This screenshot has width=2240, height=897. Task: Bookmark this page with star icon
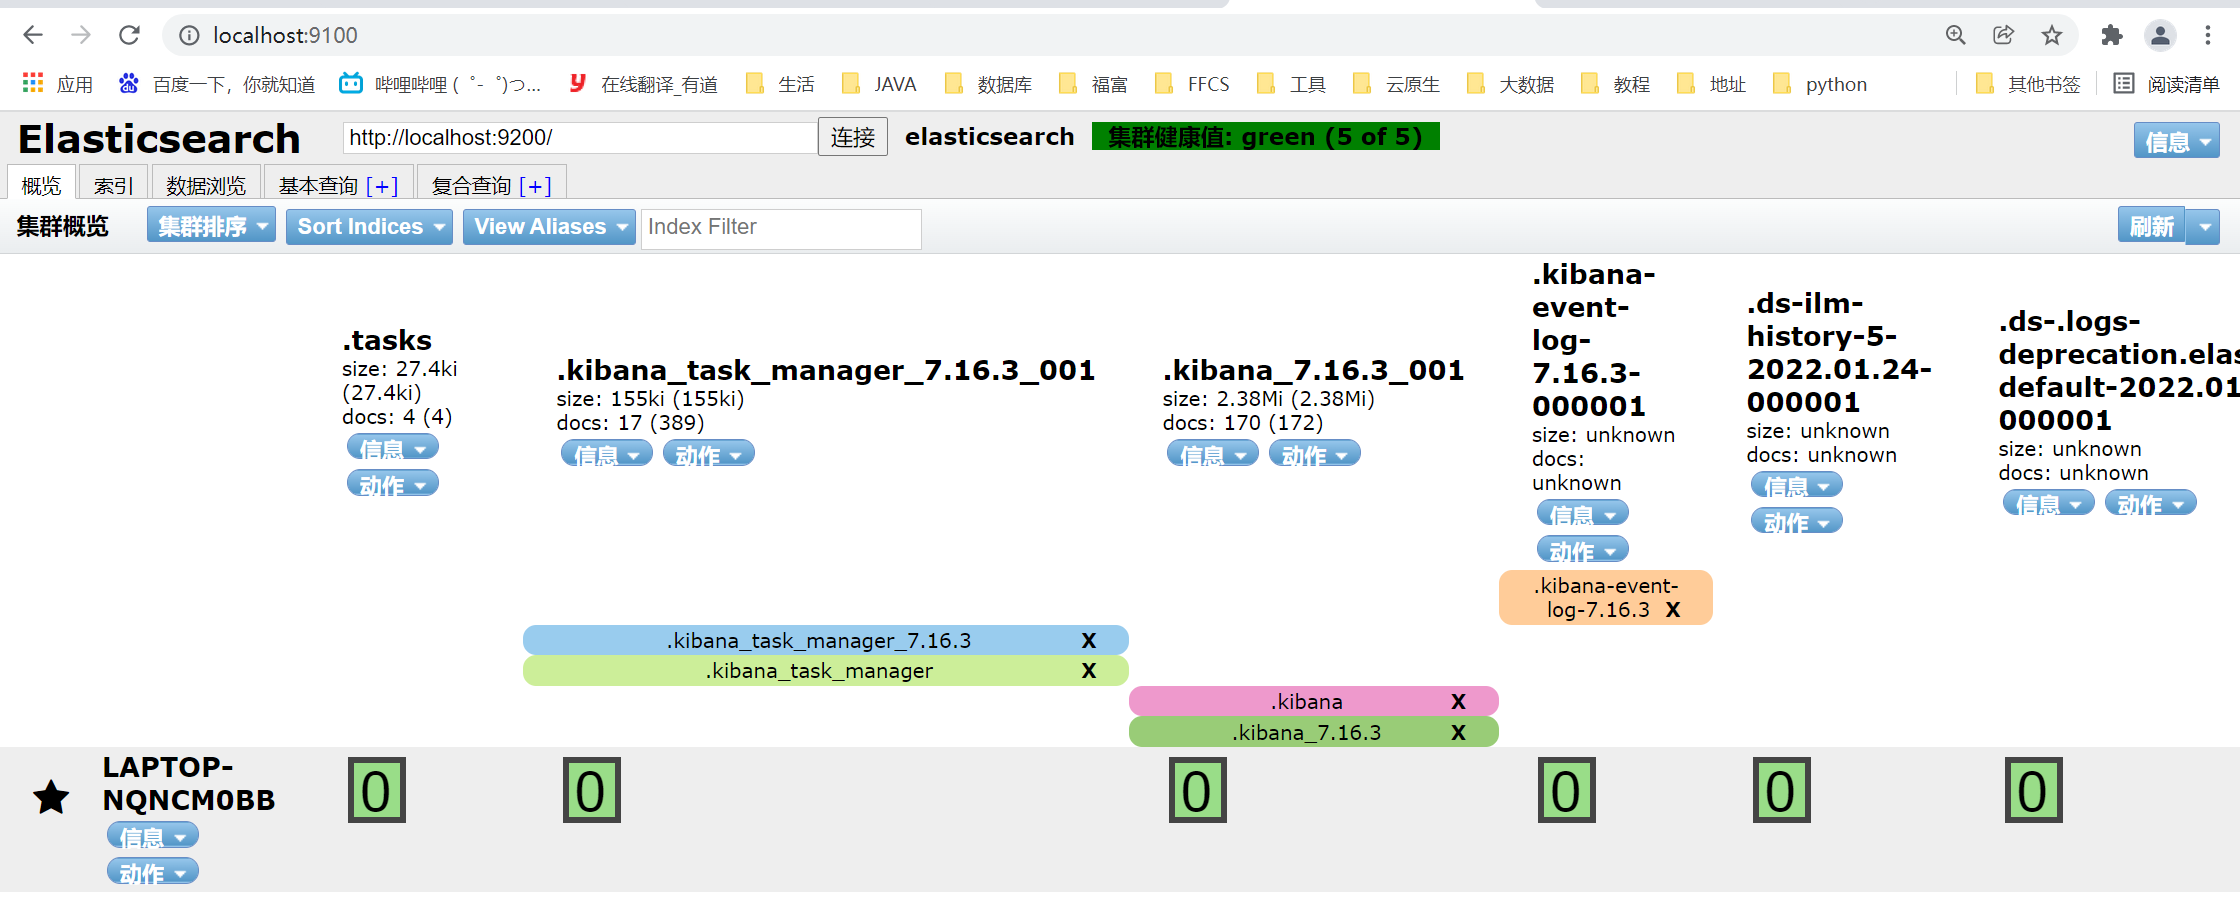(x=2052, y=35)
